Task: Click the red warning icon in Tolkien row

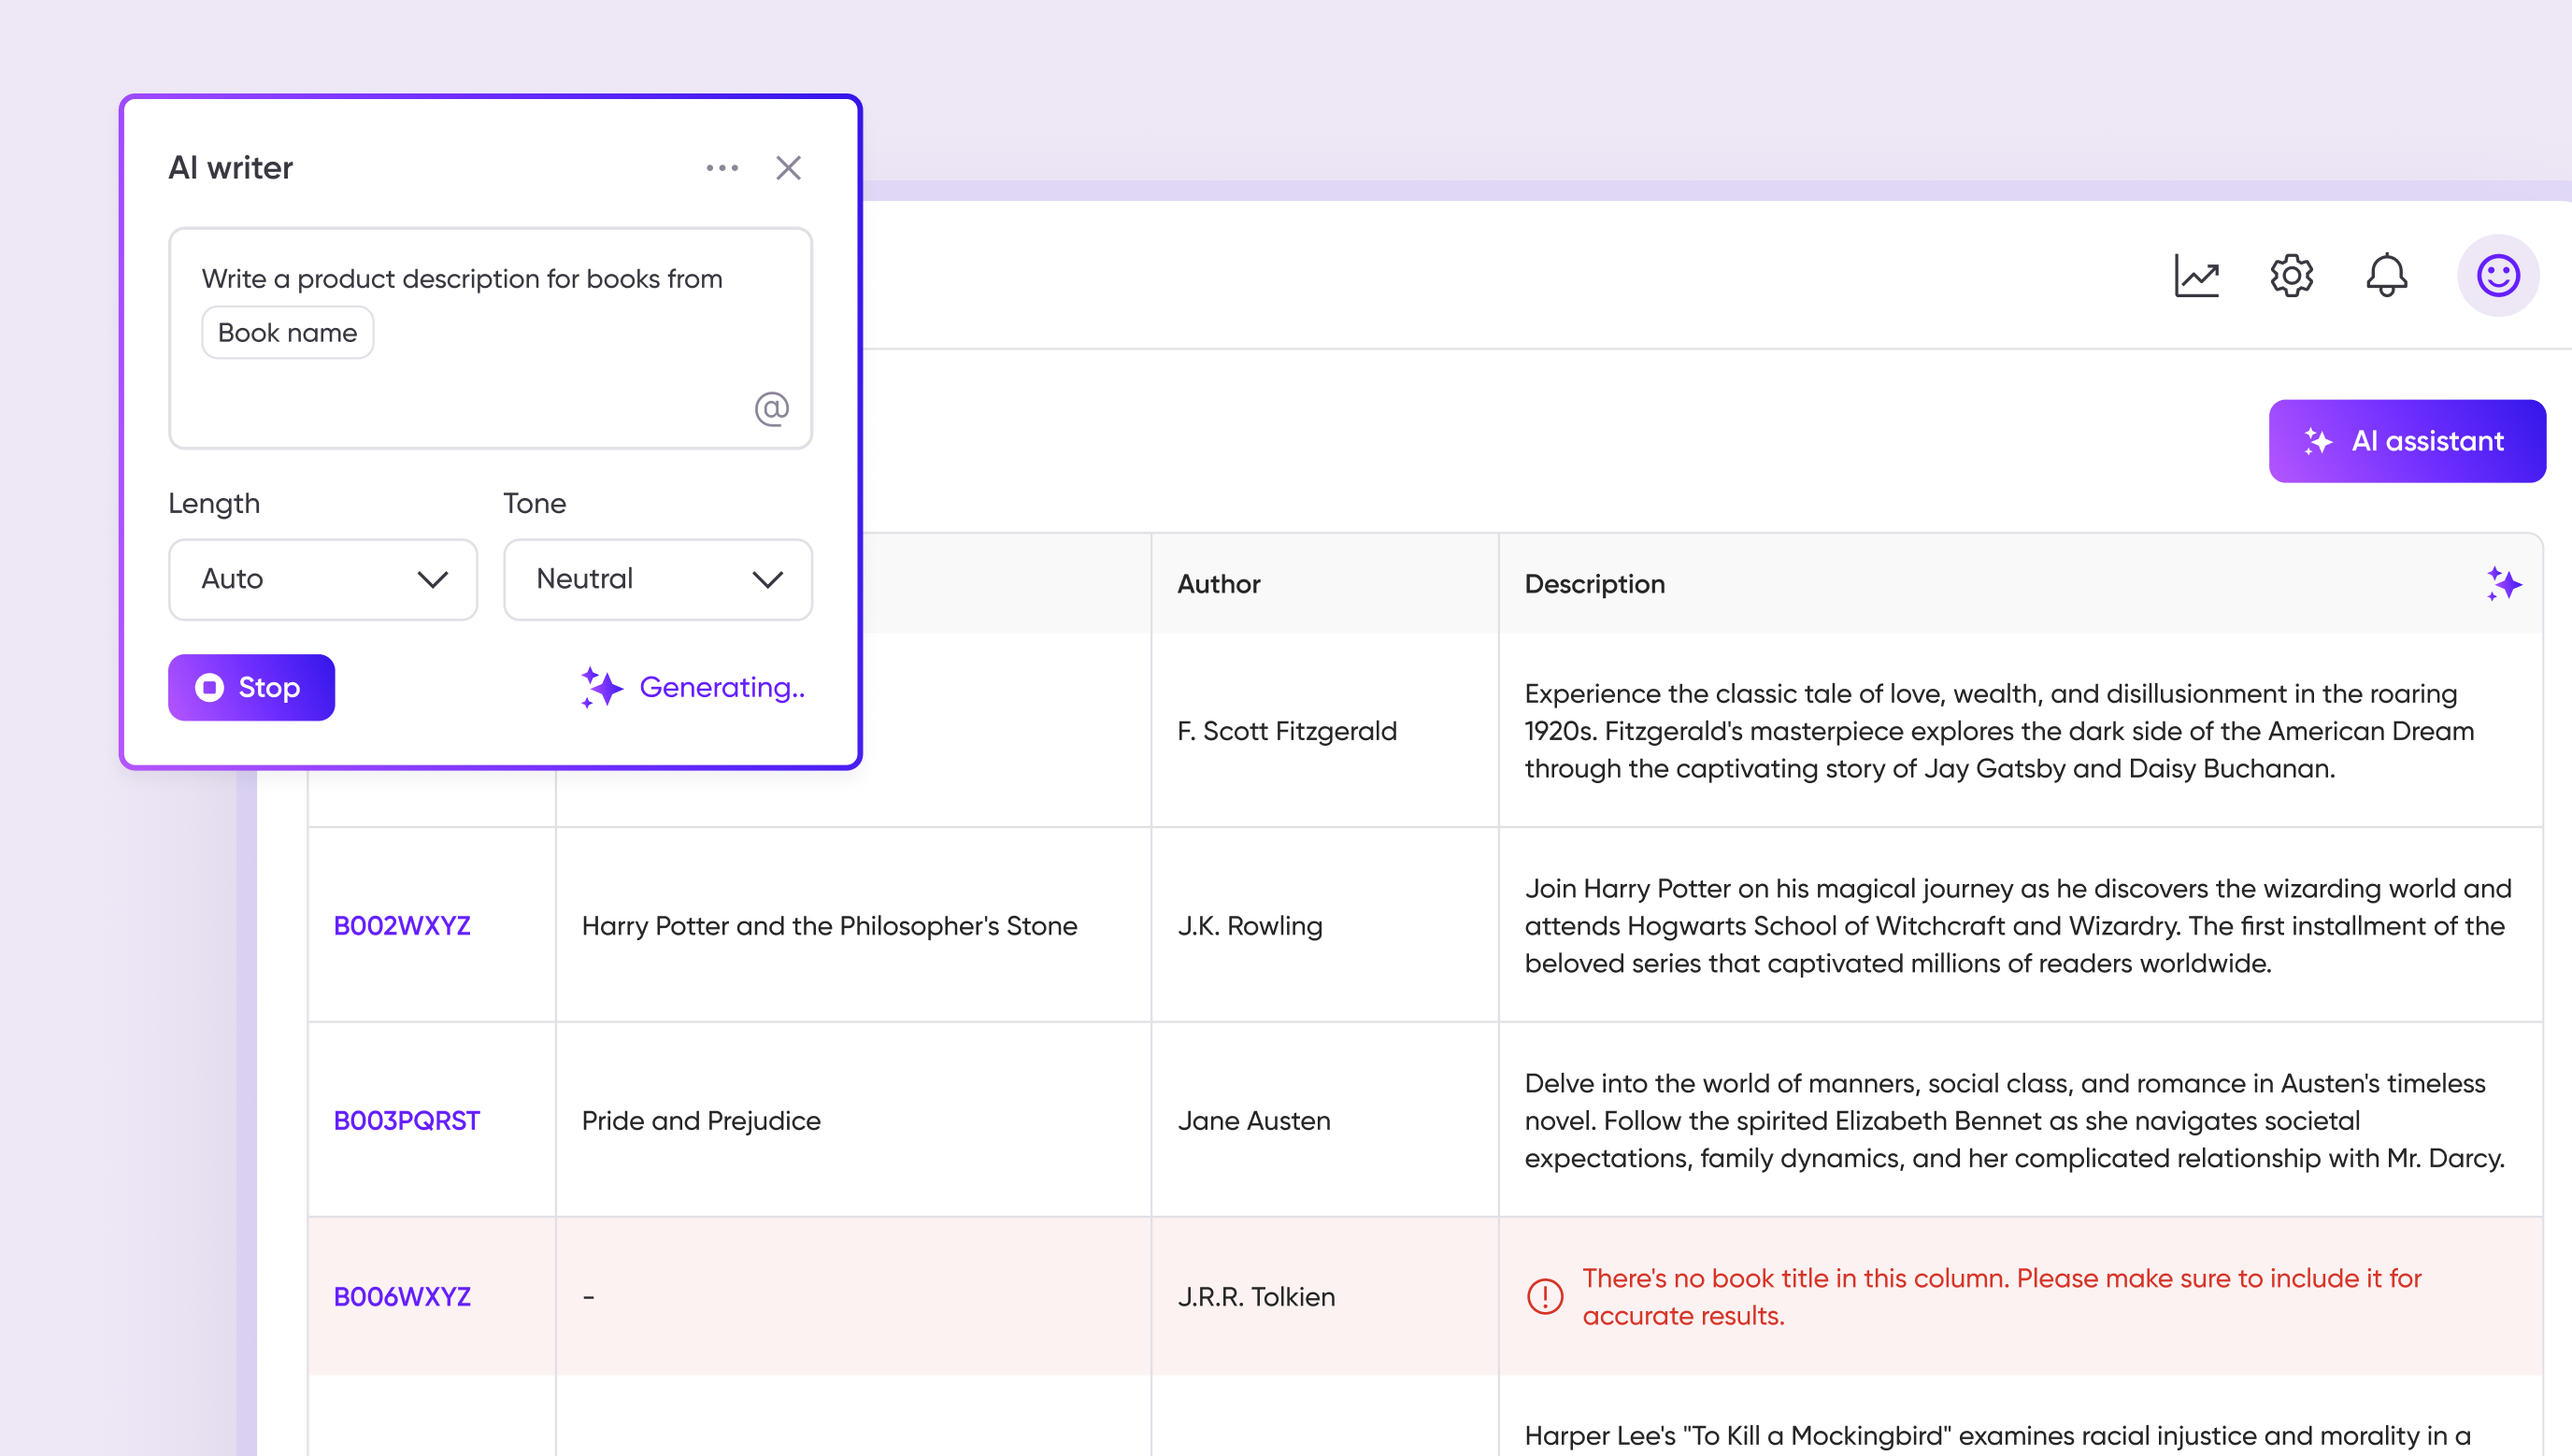Action: coord(1545,1297)
